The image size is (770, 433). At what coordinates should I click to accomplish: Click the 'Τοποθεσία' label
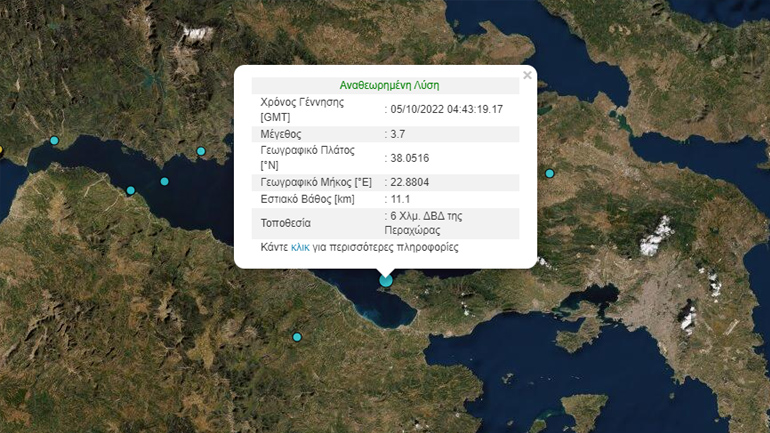[x=285, y=223]
